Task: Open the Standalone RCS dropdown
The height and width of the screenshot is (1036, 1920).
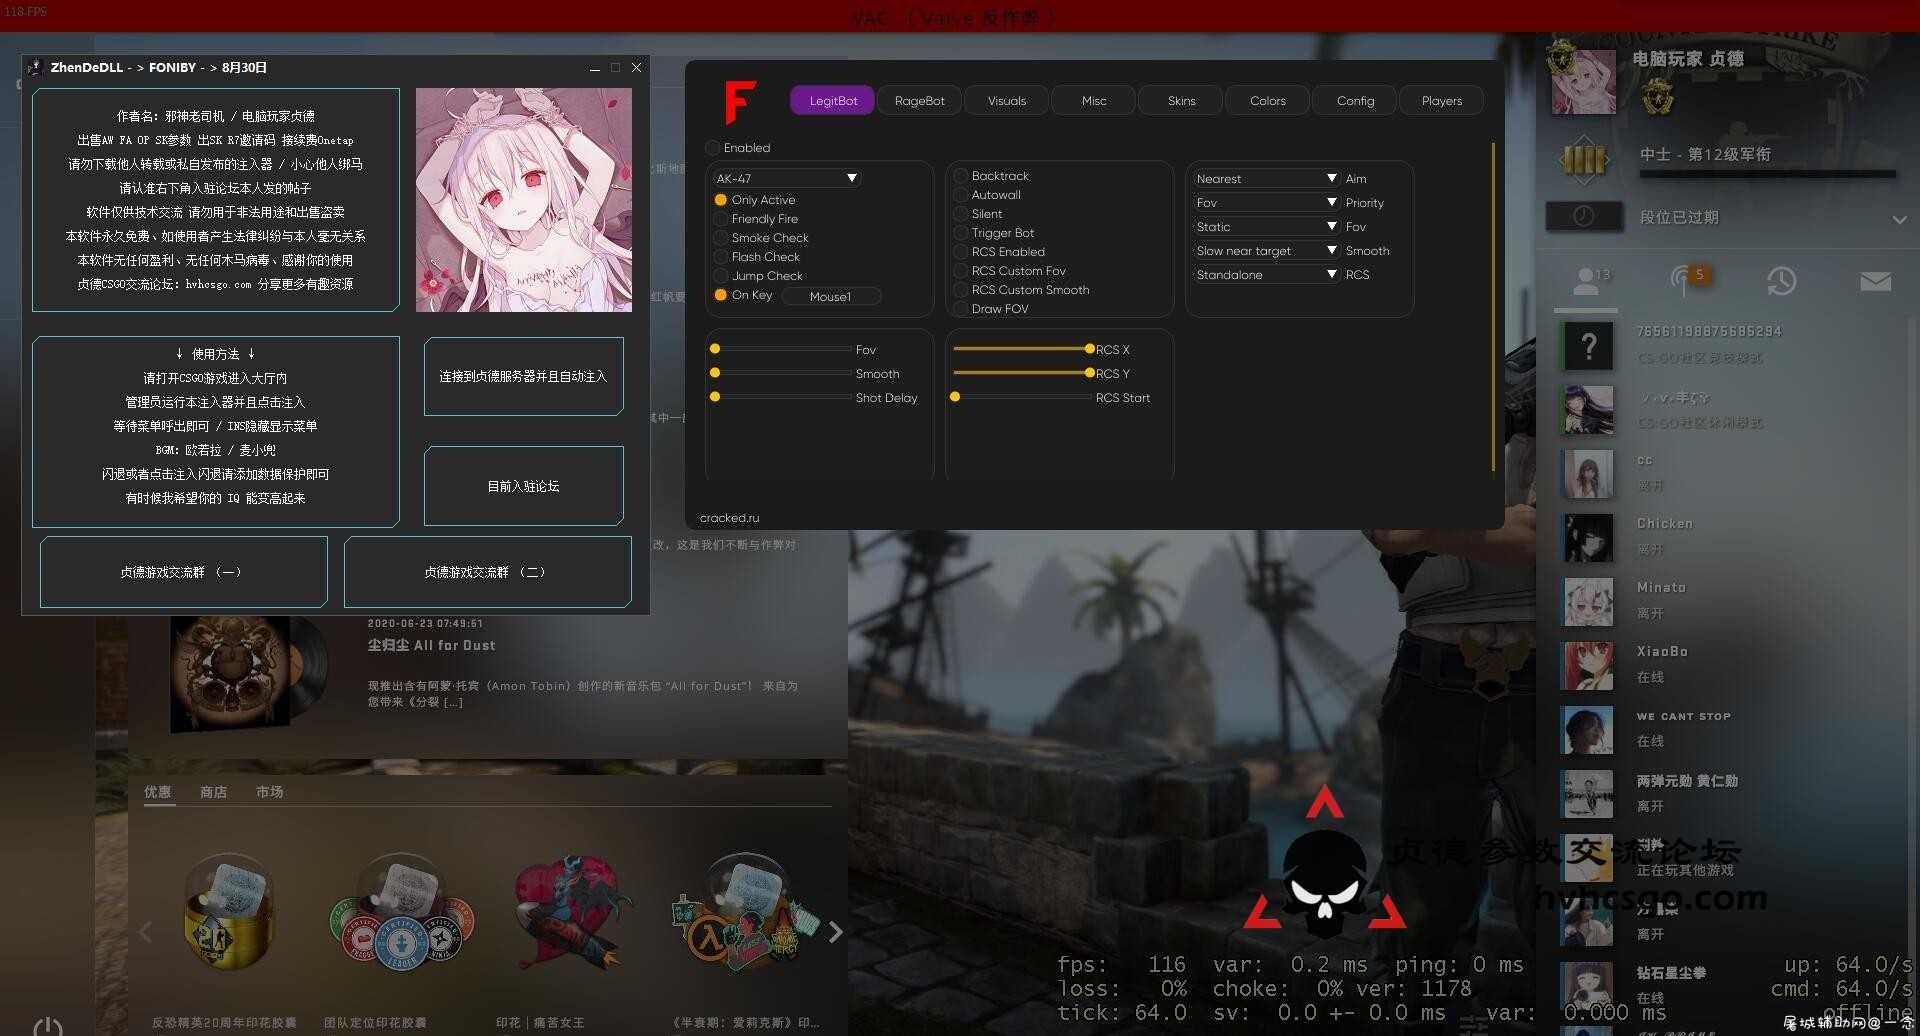Action: tap(1265, 275)
